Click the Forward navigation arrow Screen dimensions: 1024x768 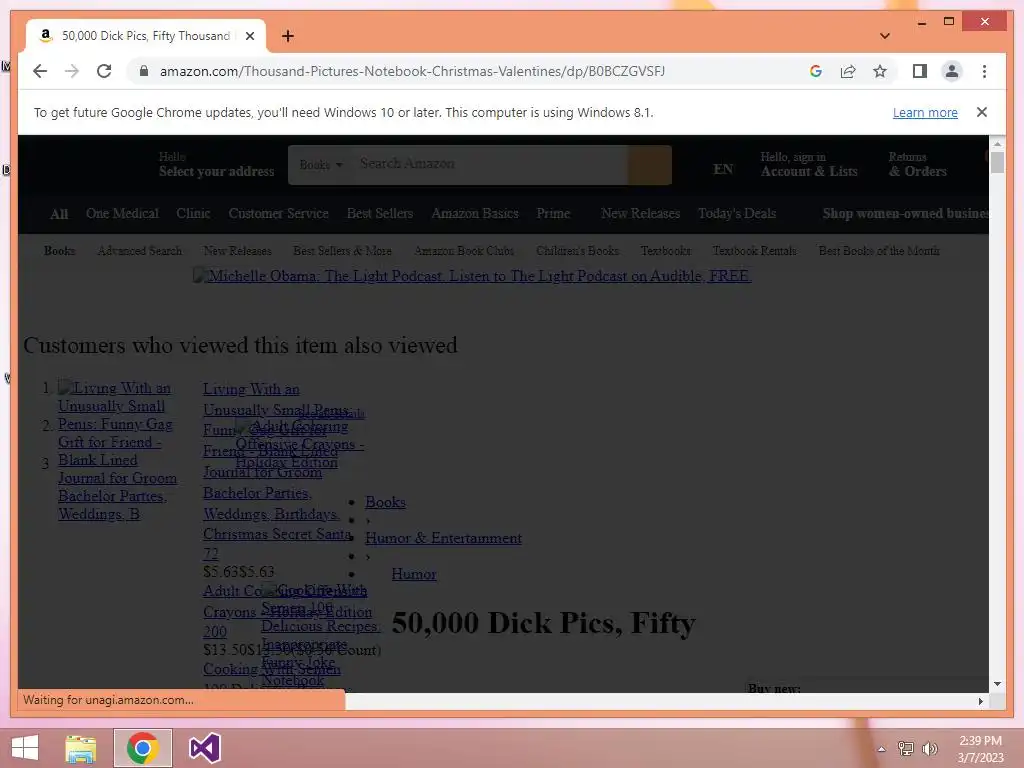pyautogui.click(x=72, y=71)
